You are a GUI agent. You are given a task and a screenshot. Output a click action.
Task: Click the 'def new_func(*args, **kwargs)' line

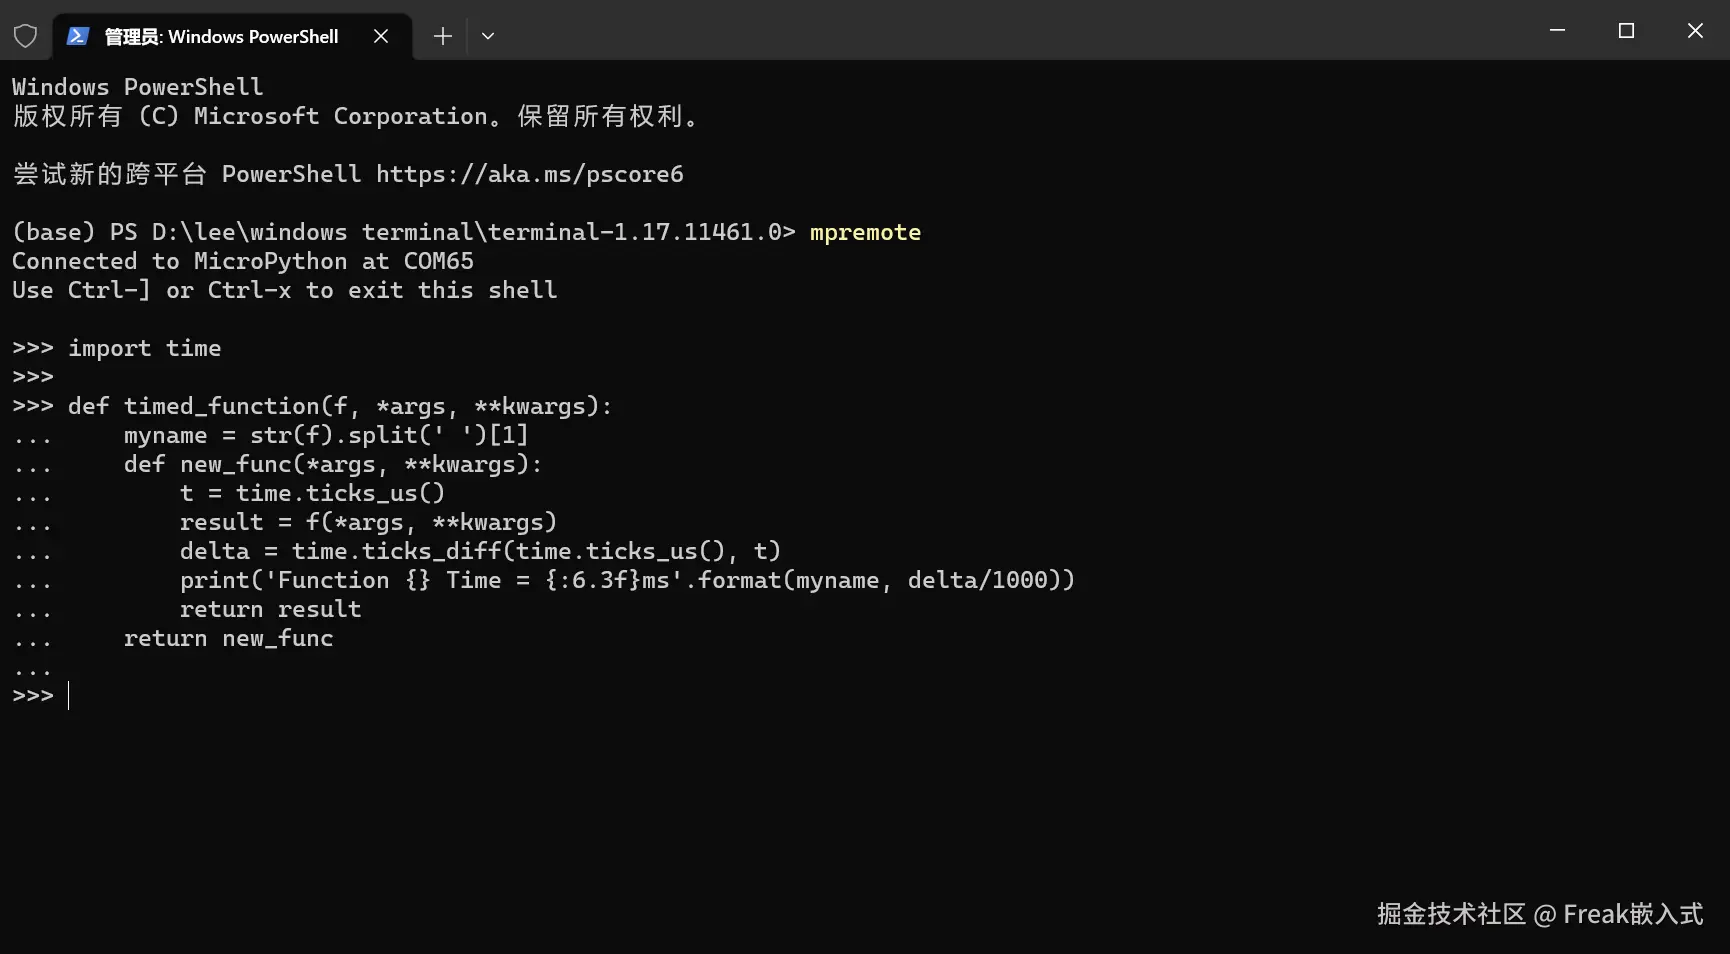tap(333, 464)
